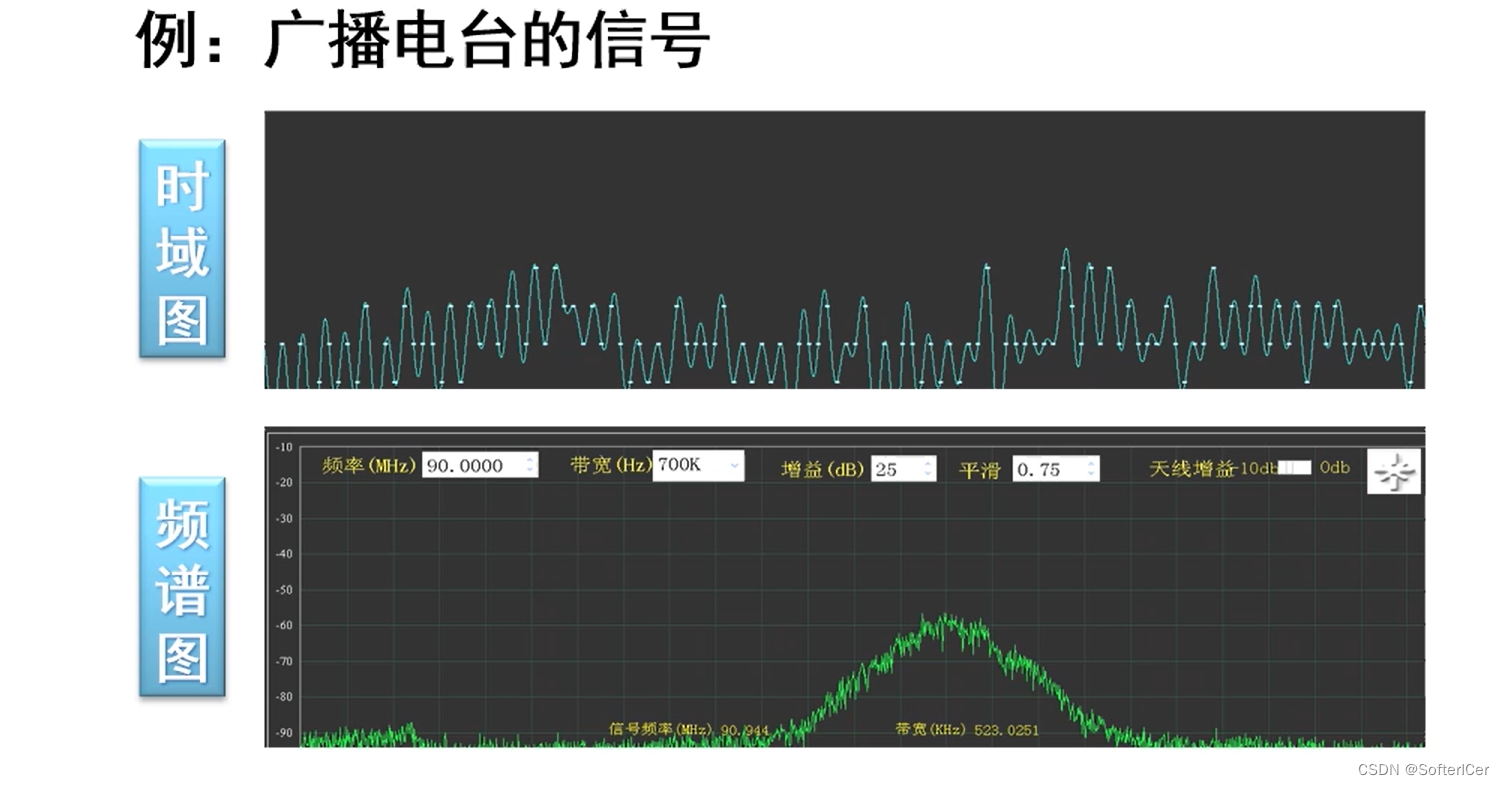
Task: Toggle the antenna gain 10db/0db switch
Action: 1294,468
